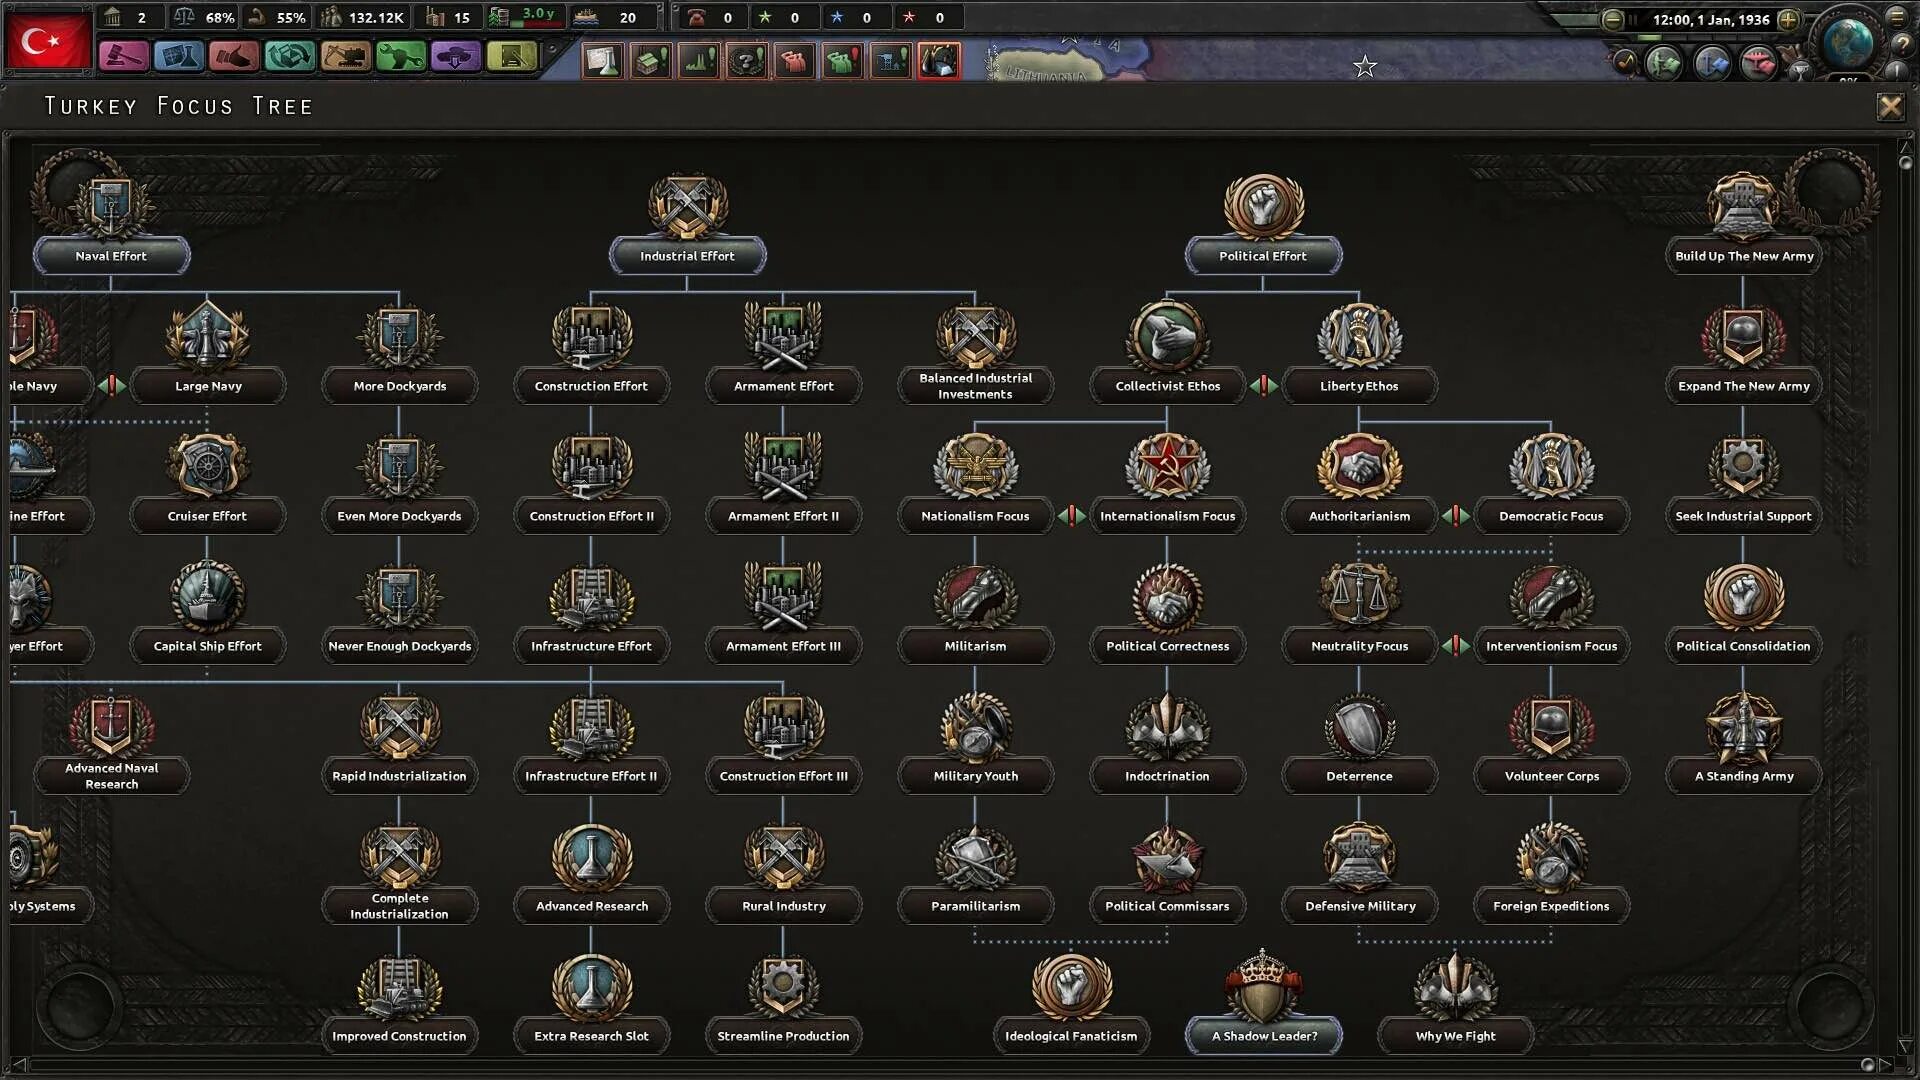Toggle the air map mode icon
Viewport: 1920px width, 1080px height.
click(x=1758, y=64)
